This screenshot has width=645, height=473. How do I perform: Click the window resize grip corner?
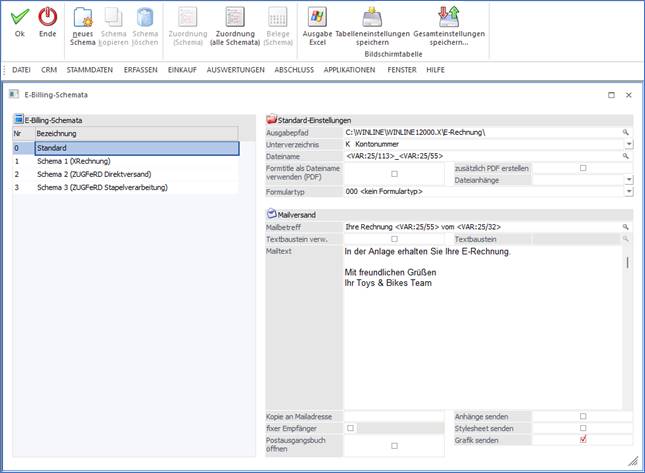tap(633, 461)
